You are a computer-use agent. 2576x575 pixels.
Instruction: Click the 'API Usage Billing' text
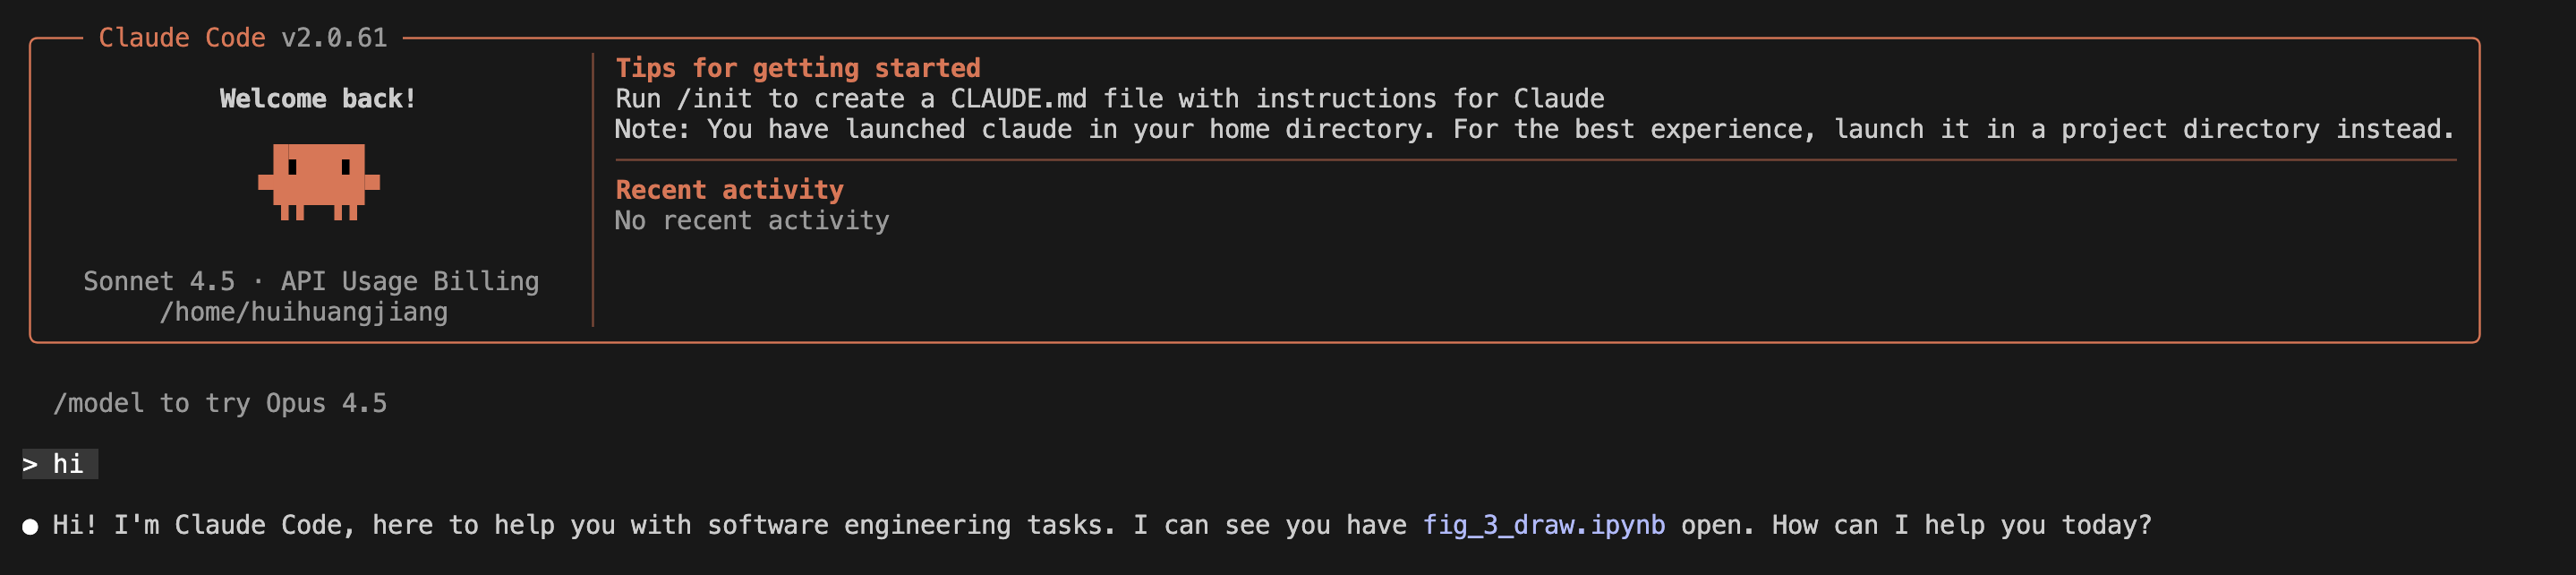(x=410, y=282)
